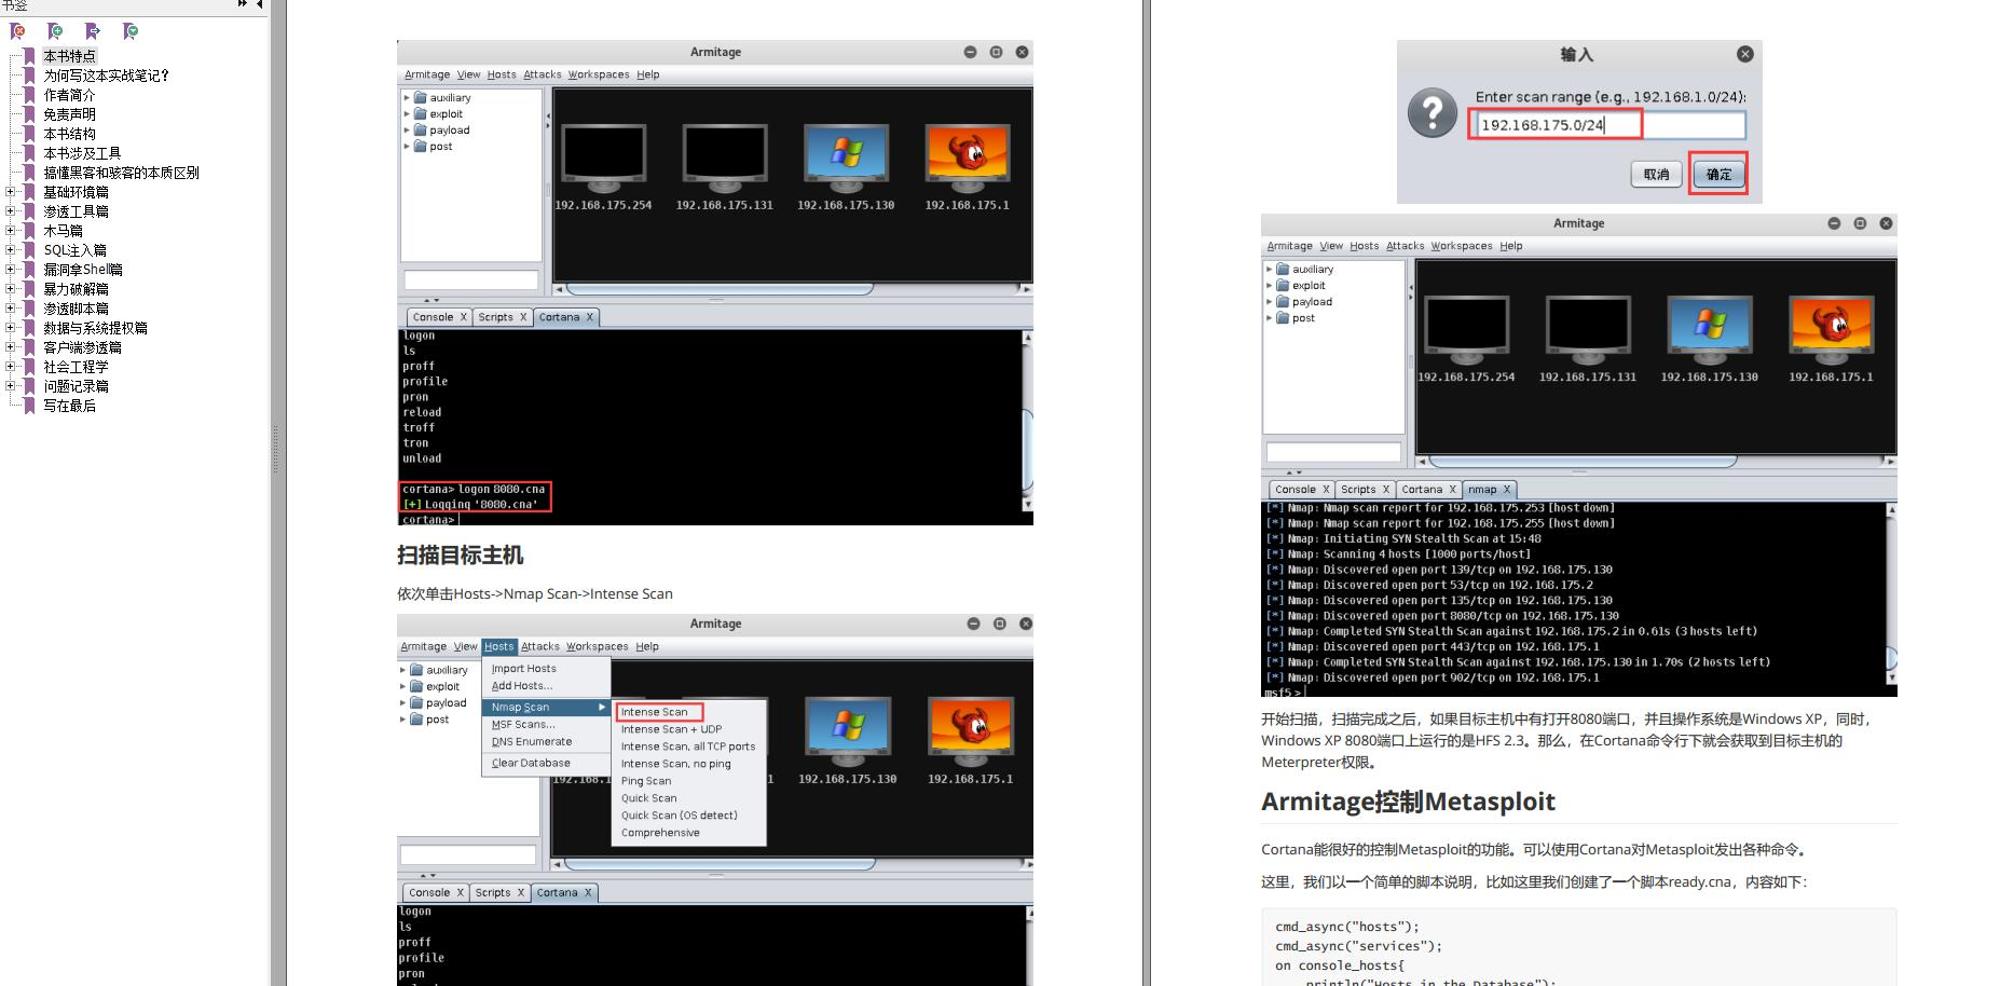Viewport: 2000px width, 986px height.
Task: Click post folder icon in bottom-left Armitage tree
Action: [417, 719]
